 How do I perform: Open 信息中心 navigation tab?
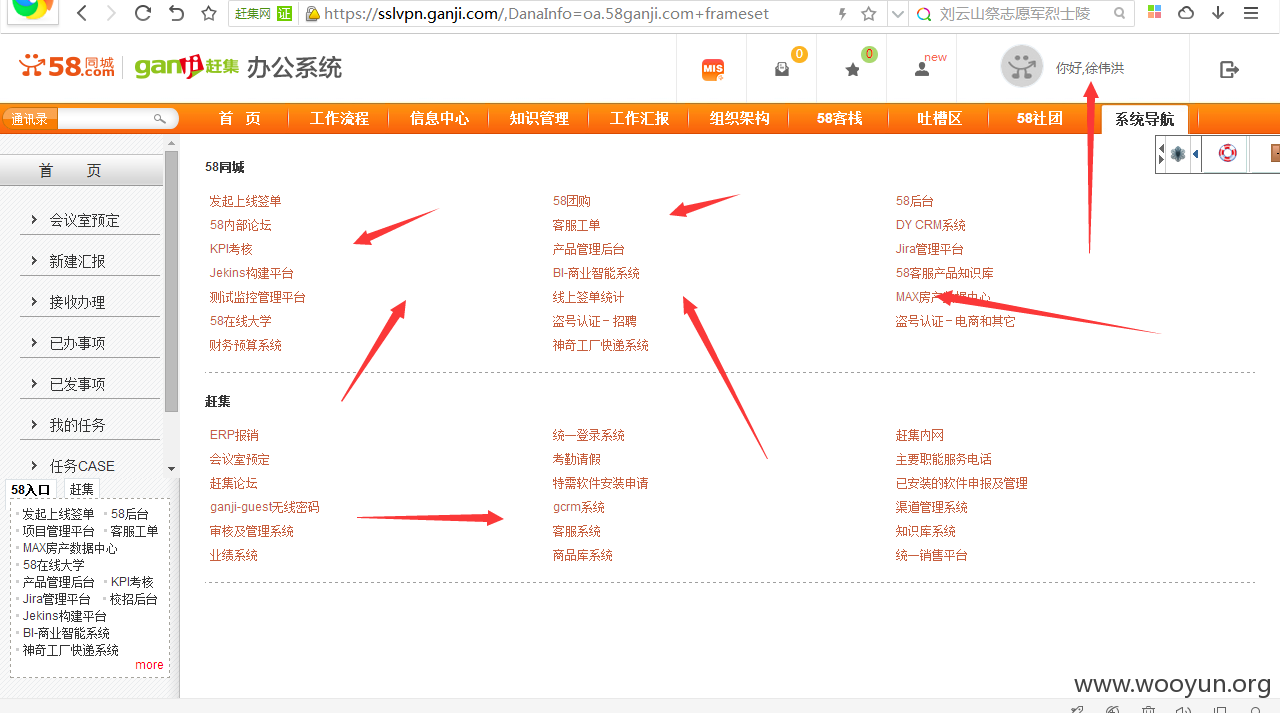click(439, 118)
